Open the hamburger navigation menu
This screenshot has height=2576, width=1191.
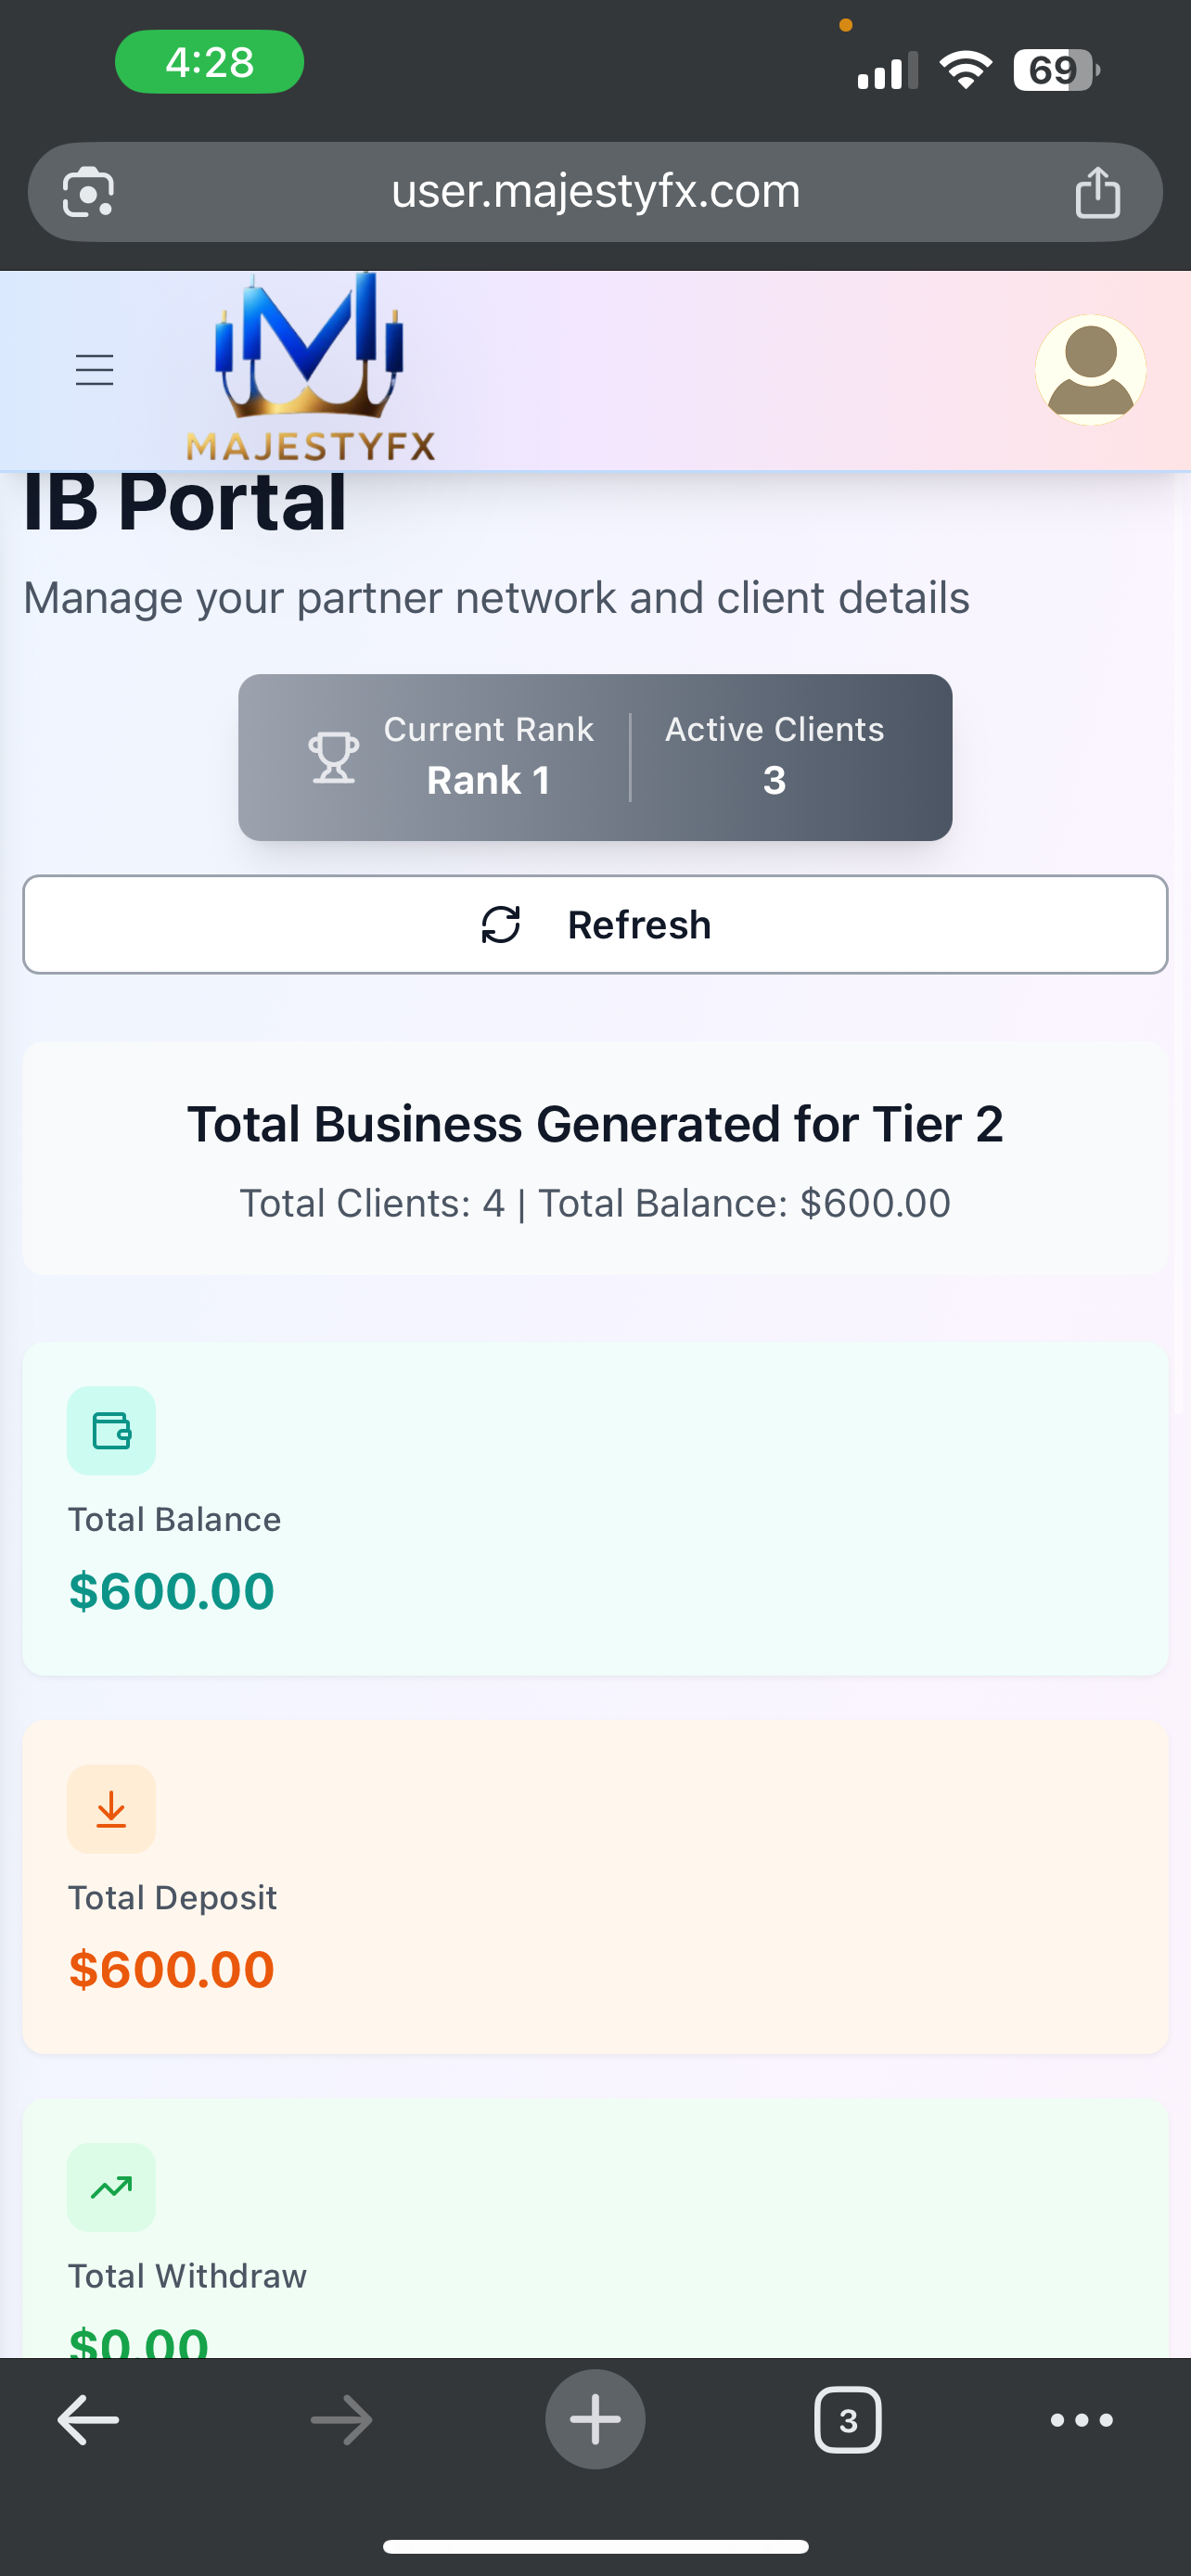tap(95, 370)
